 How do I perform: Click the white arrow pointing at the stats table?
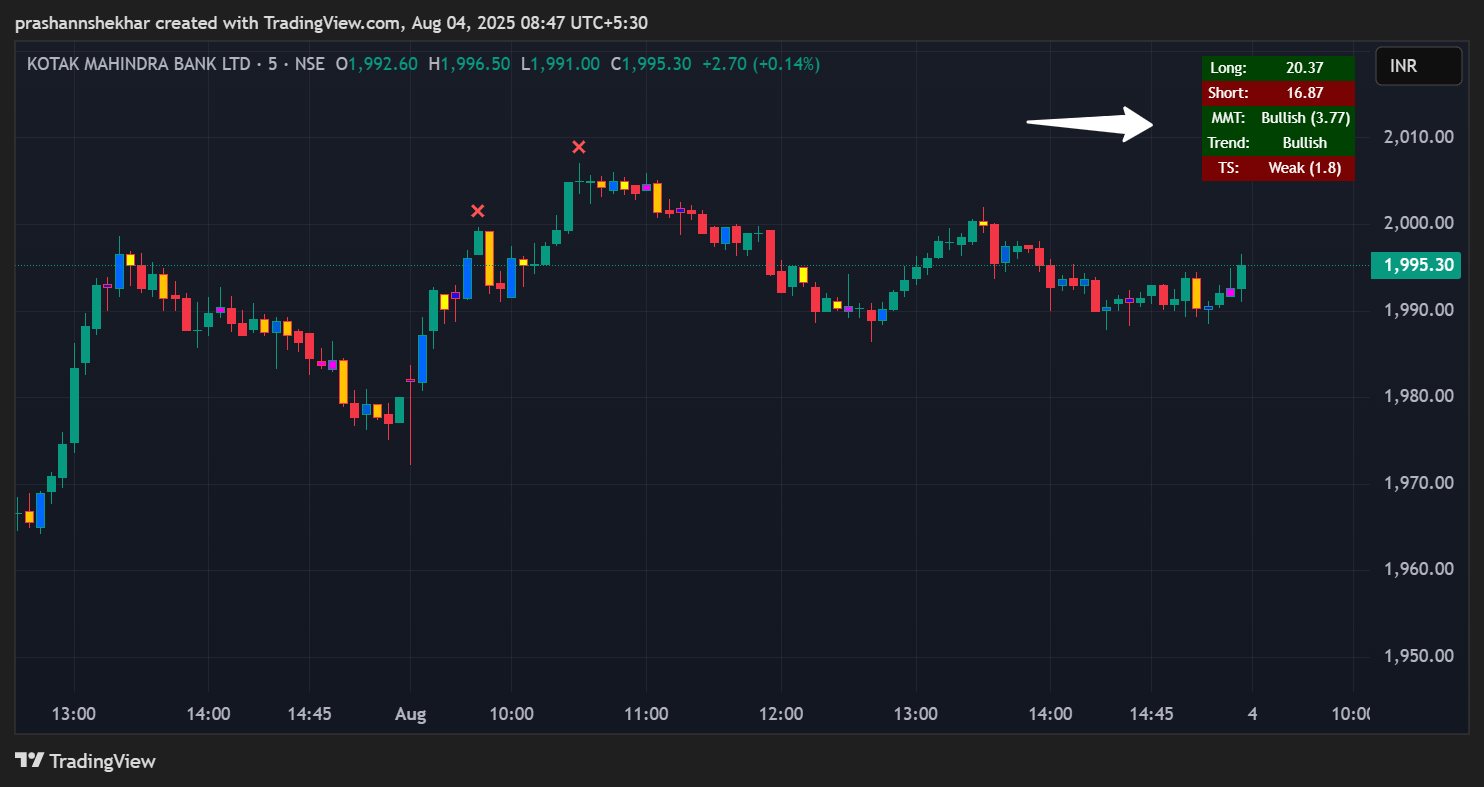1090,123
